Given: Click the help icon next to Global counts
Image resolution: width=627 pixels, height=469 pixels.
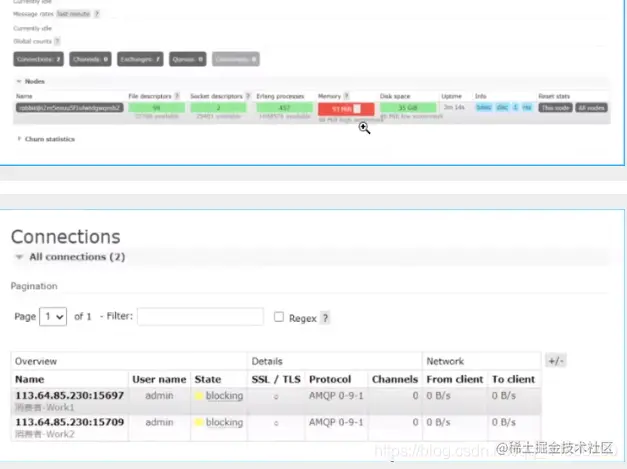Looking at the screenshot, I should click(57, 41).
